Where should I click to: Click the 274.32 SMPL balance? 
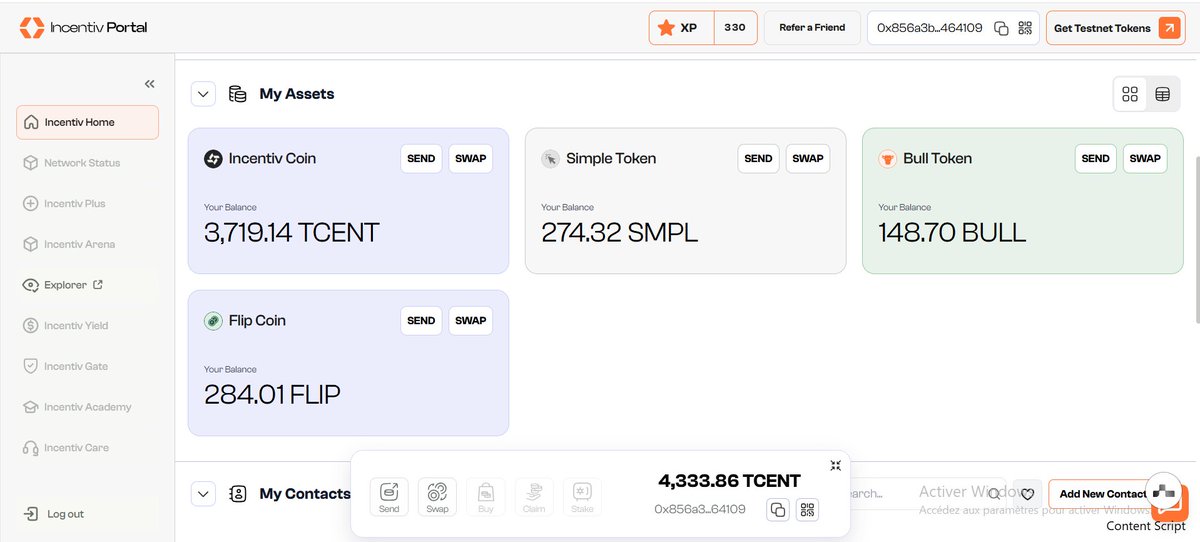620,233
